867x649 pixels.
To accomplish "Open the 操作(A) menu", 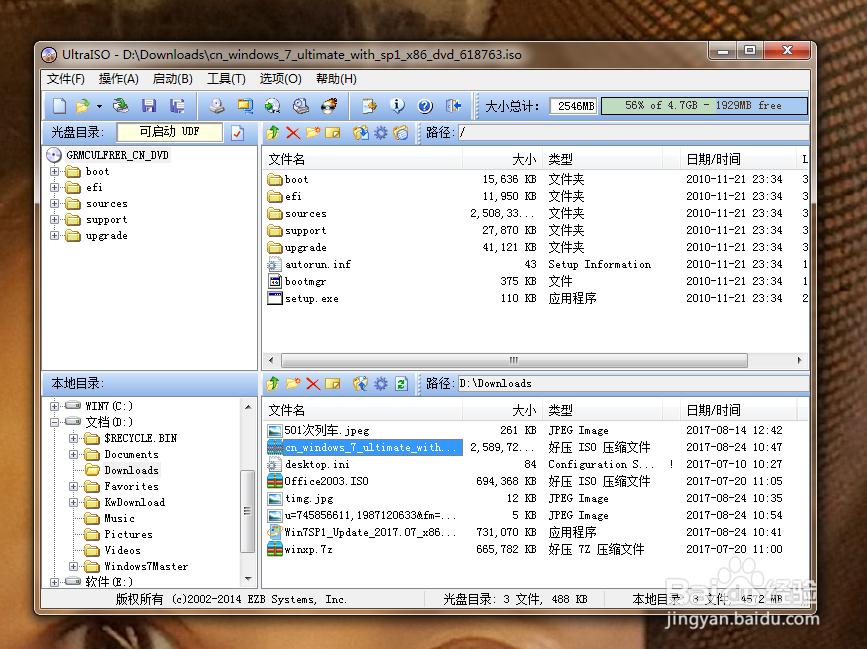I will 118,79.
